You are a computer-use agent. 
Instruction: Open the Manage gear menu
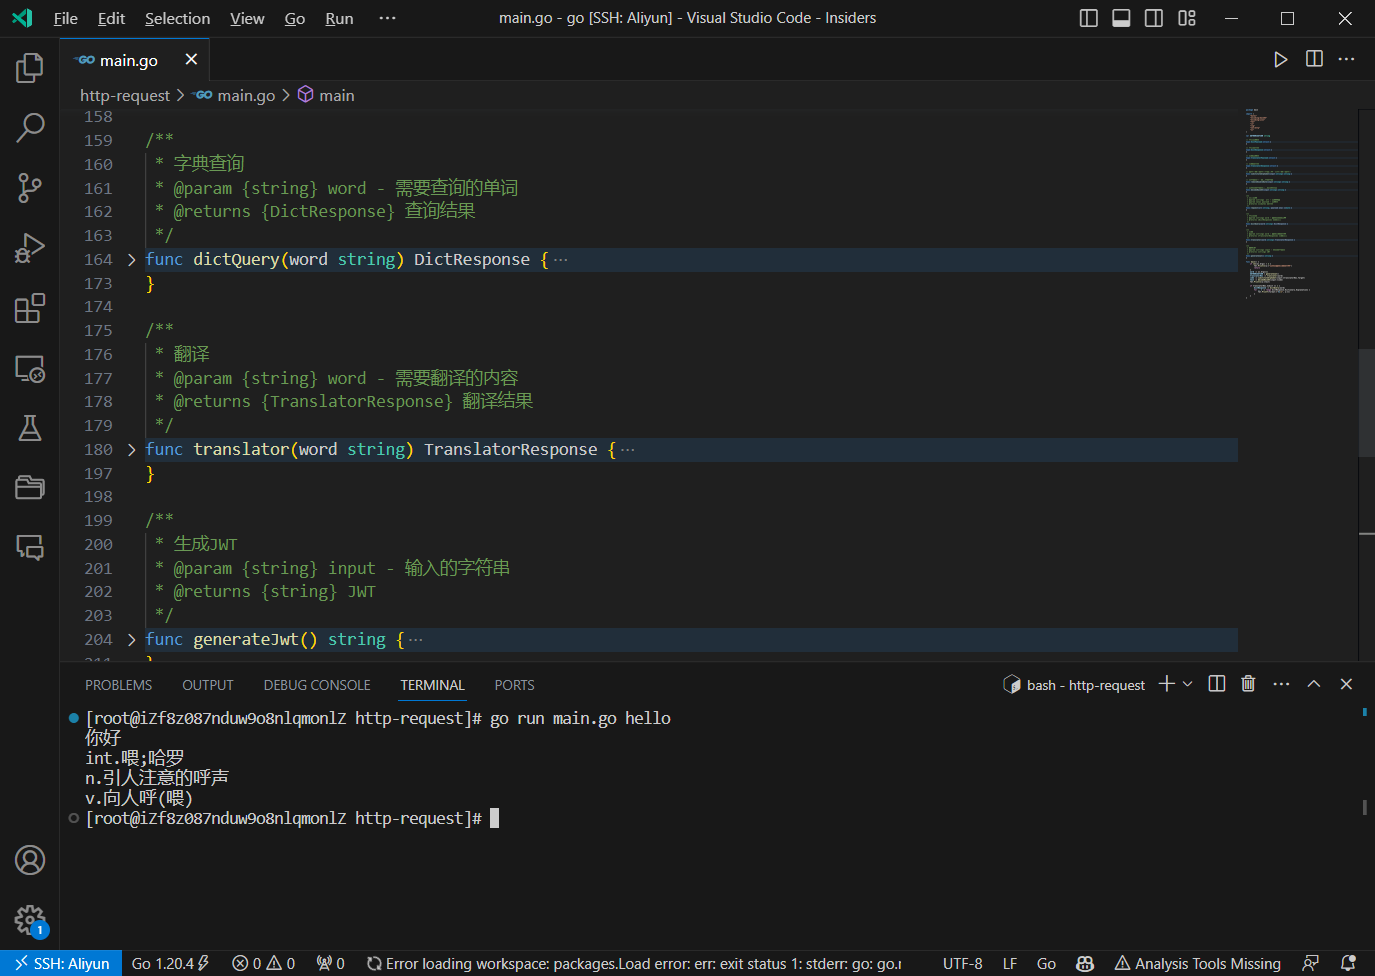tap(30, 920)
